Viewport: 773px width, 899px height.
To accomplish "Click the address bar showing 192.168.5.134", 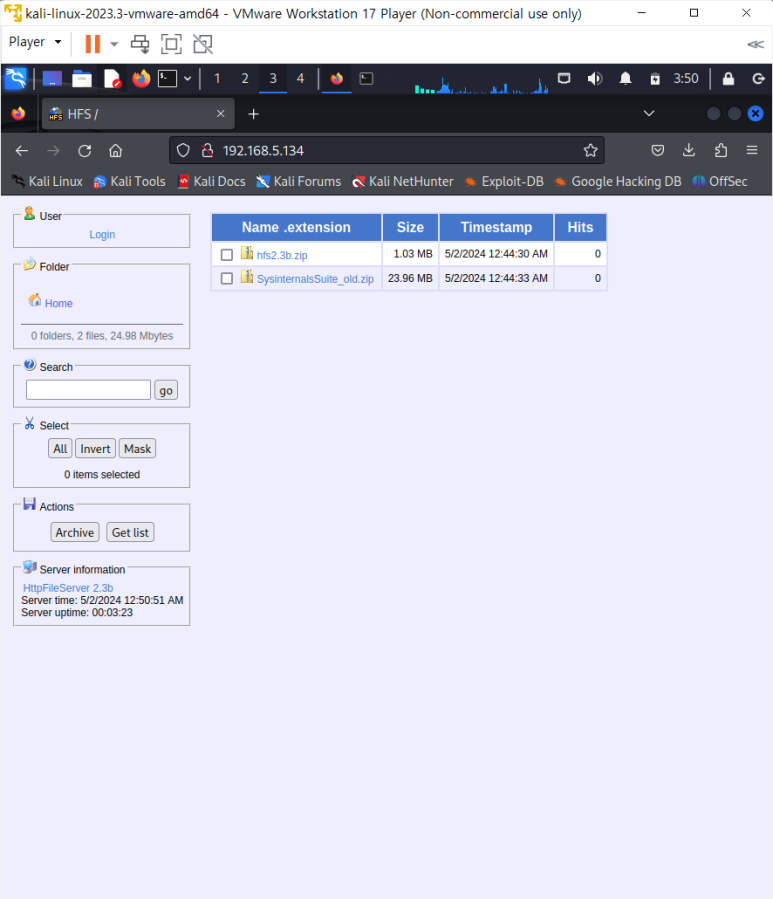I will (387, 151).
